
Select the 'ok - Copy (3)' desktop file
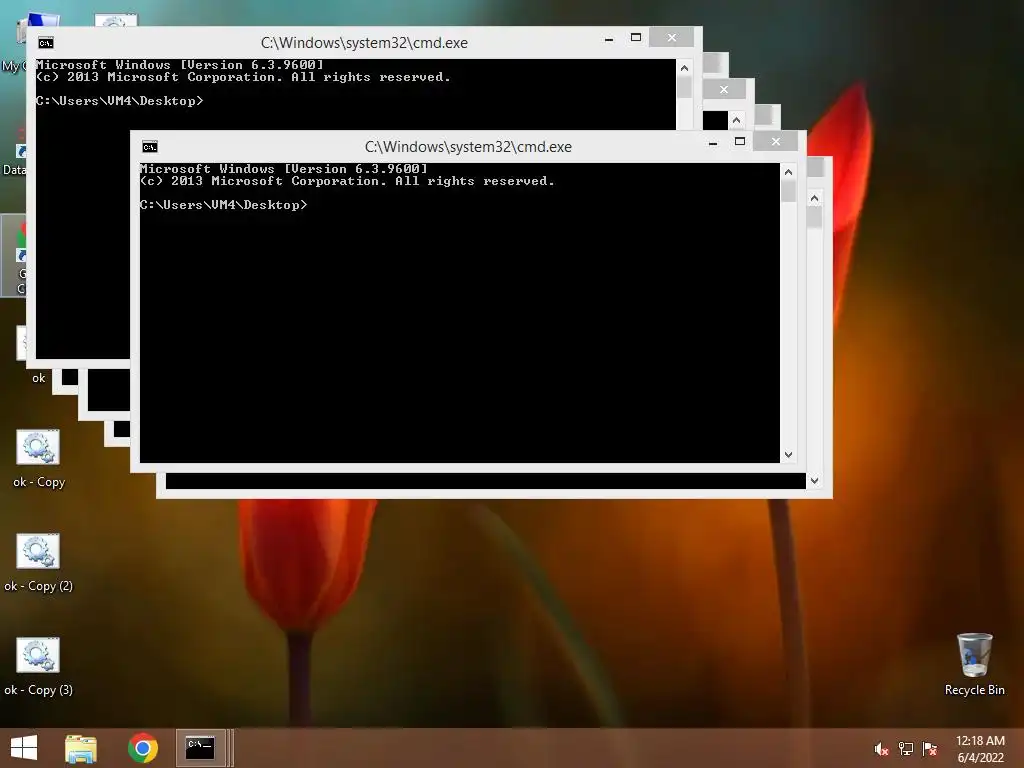pyautogui.click(x=39, y=667)
